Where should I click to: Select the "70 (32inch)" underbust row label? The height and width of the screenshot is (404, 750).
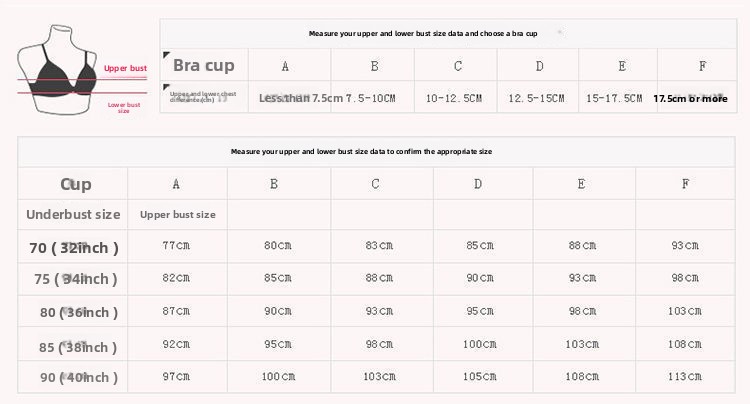coord(74,247)
